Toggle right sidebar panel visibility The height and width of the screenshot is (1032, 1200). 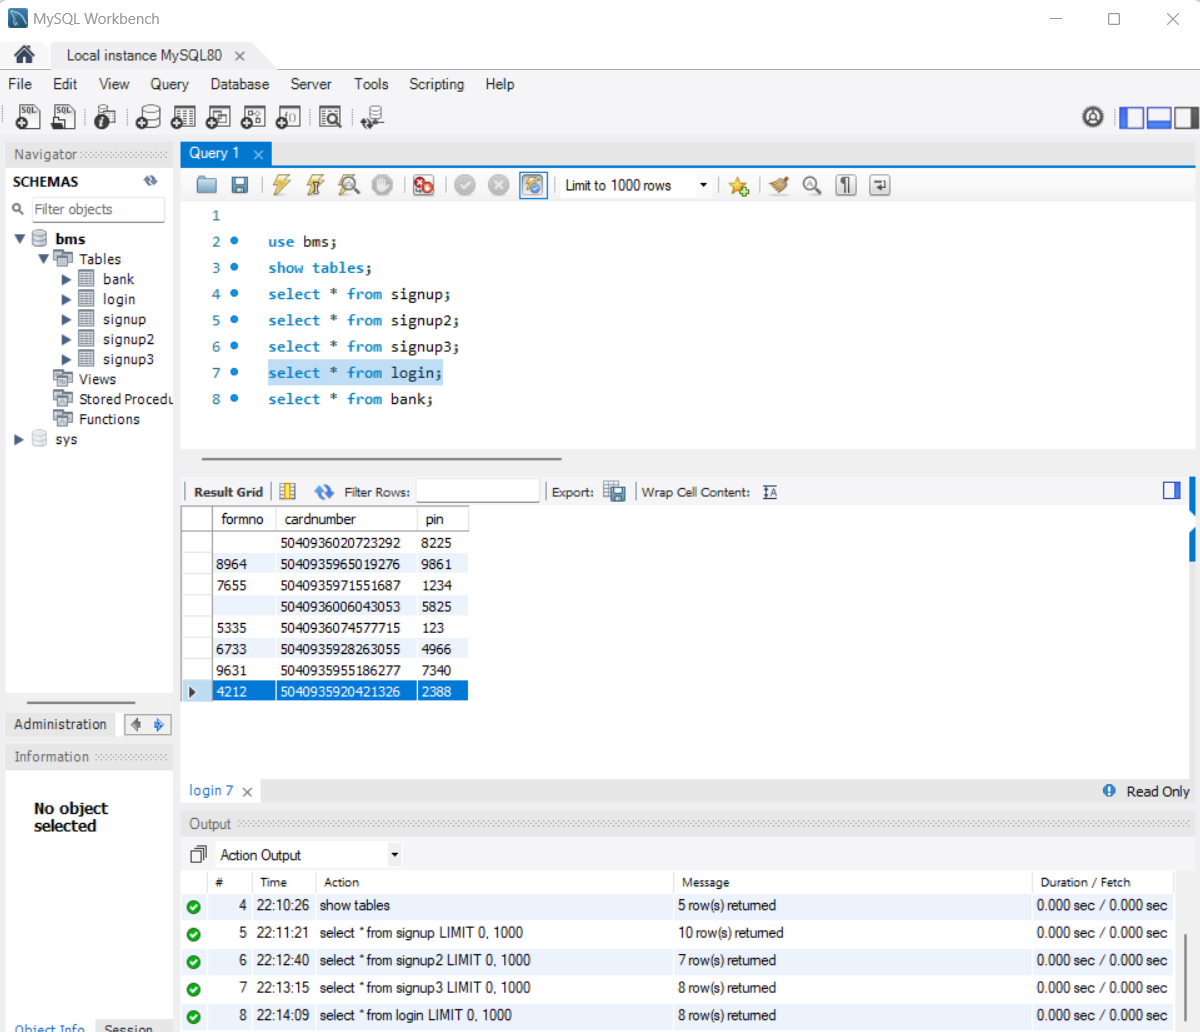(x=1186, y=117)
